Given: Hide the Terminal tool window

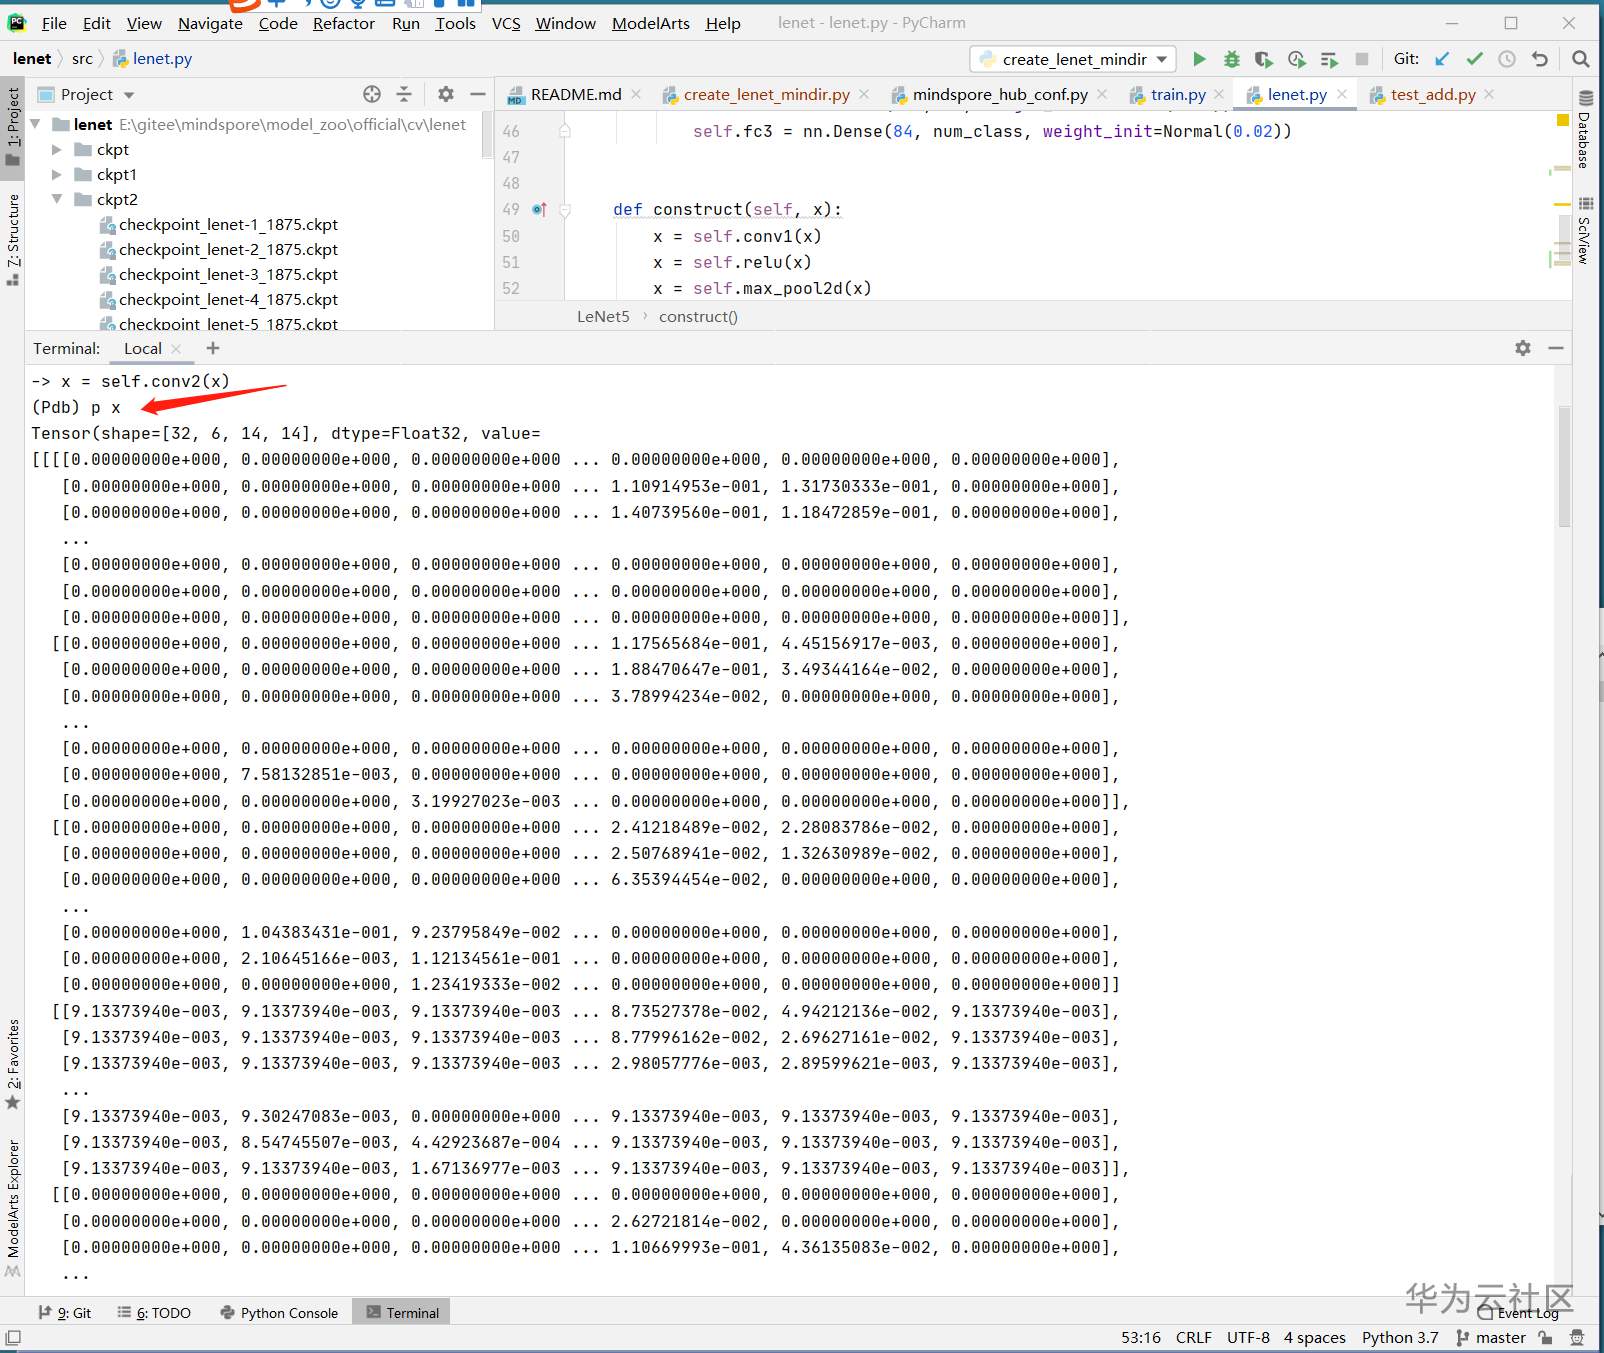Looking at the screenshot, I should (x=1556, y=348).
